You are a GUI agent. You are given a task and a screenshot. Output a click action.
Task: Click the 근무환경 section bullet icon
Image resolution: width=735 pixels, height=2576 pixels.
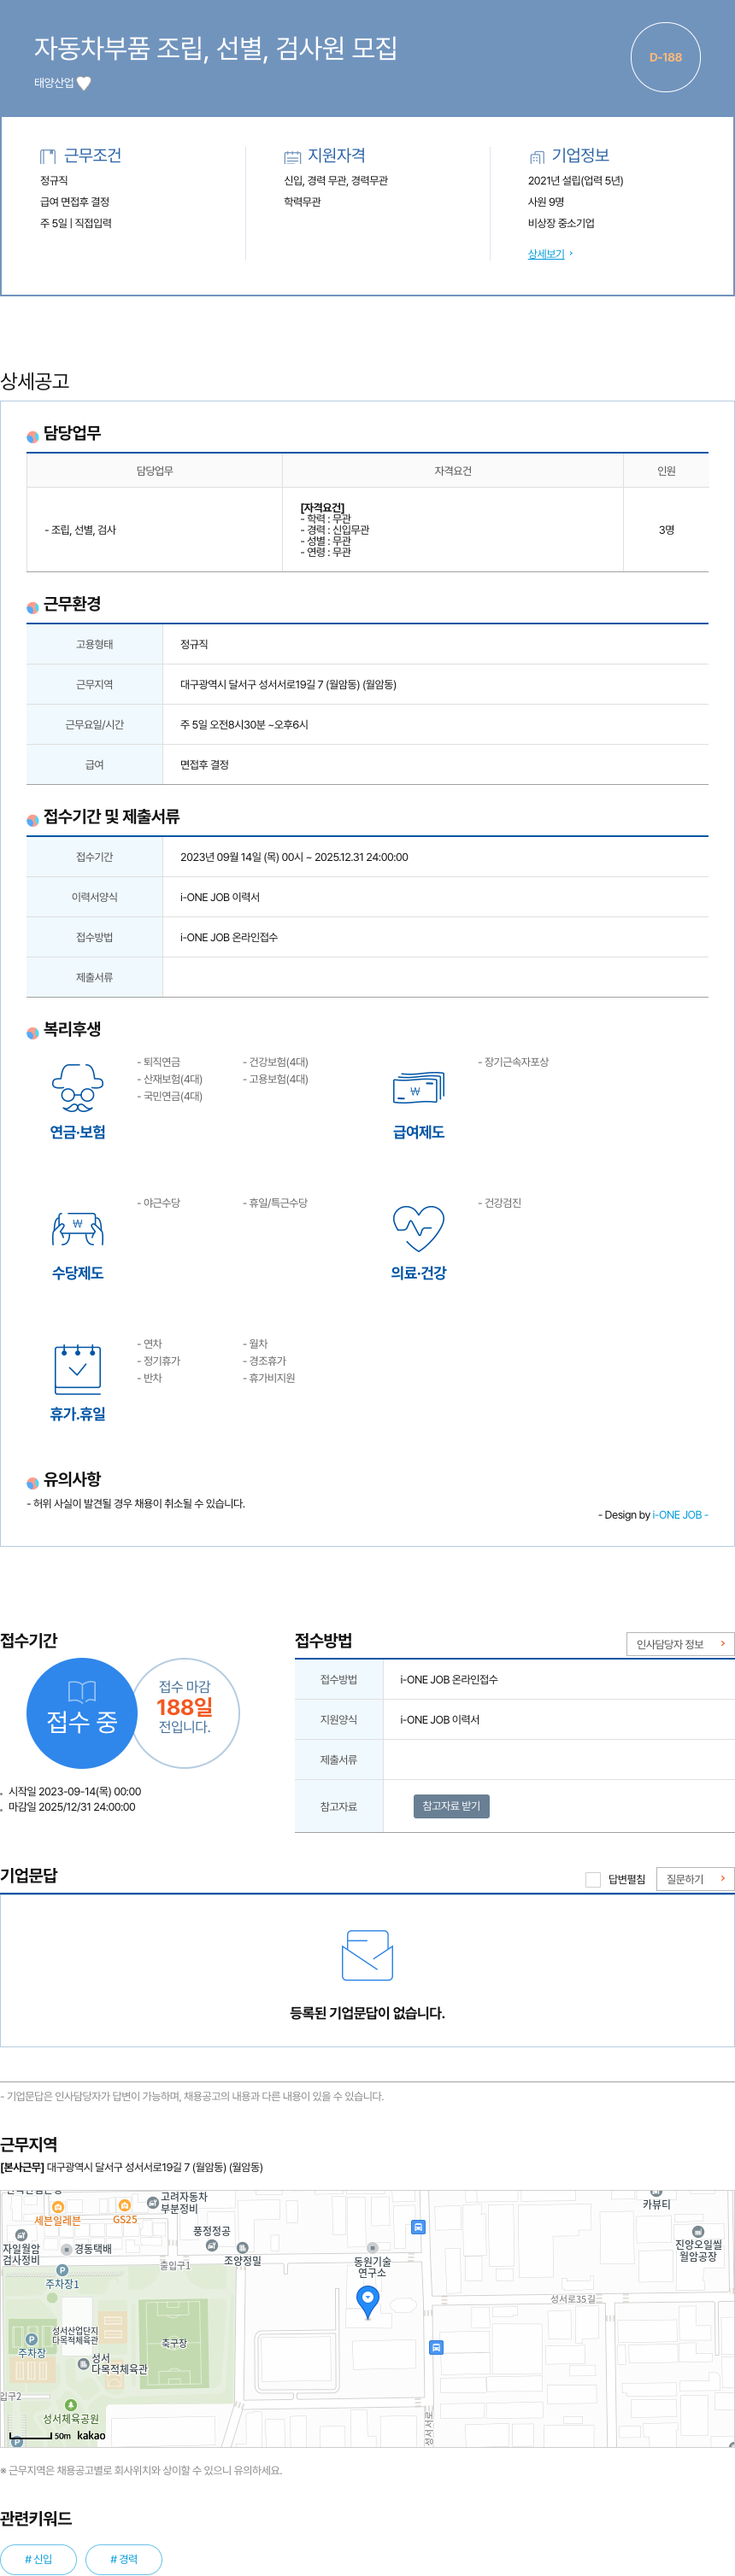coord(33,607)
